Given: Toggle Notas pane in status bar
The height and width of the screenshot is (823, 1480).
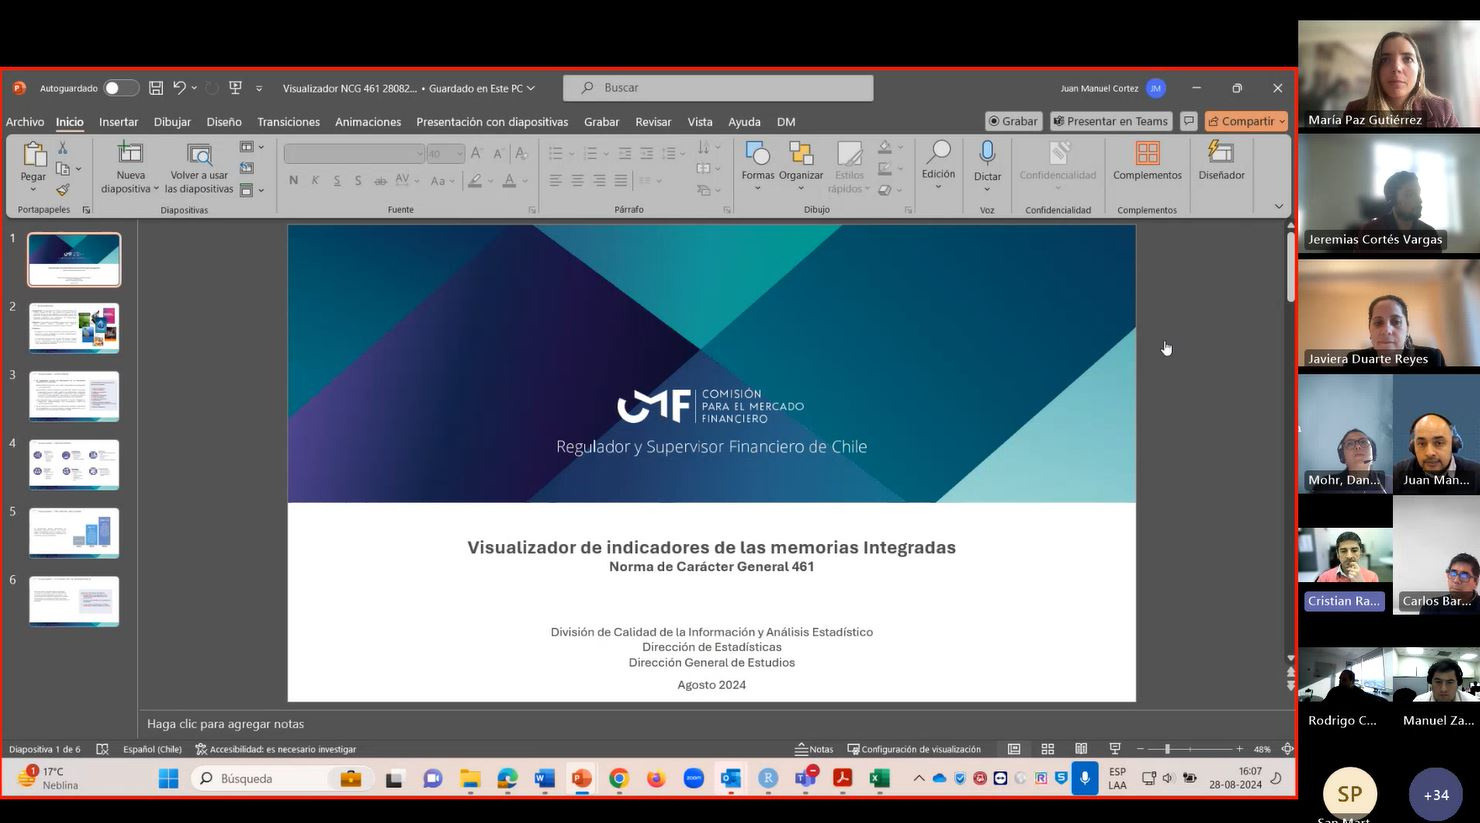Looking at the screenshot, I should point(814,749).
